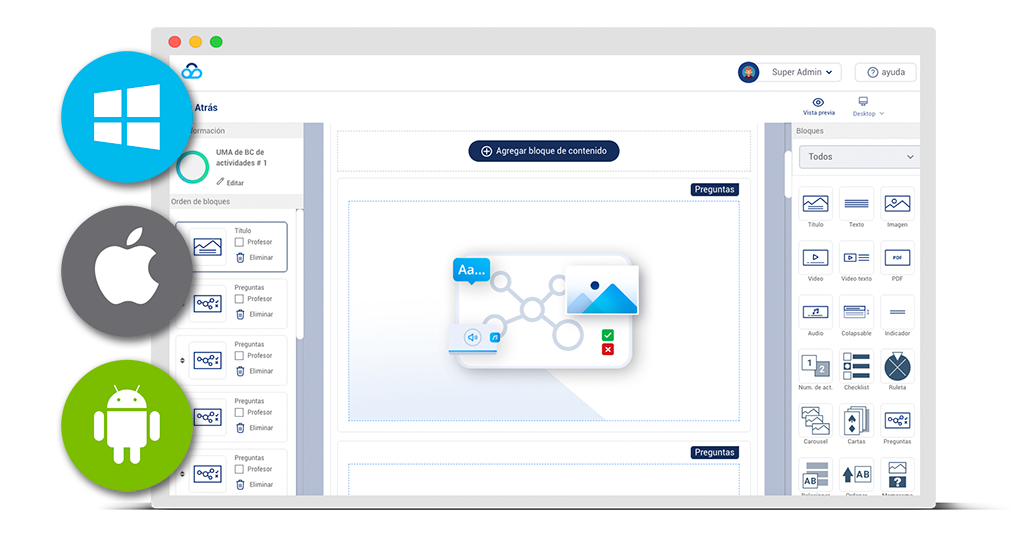Select the Título block icon in Bloques

click(x=815, y=204)
